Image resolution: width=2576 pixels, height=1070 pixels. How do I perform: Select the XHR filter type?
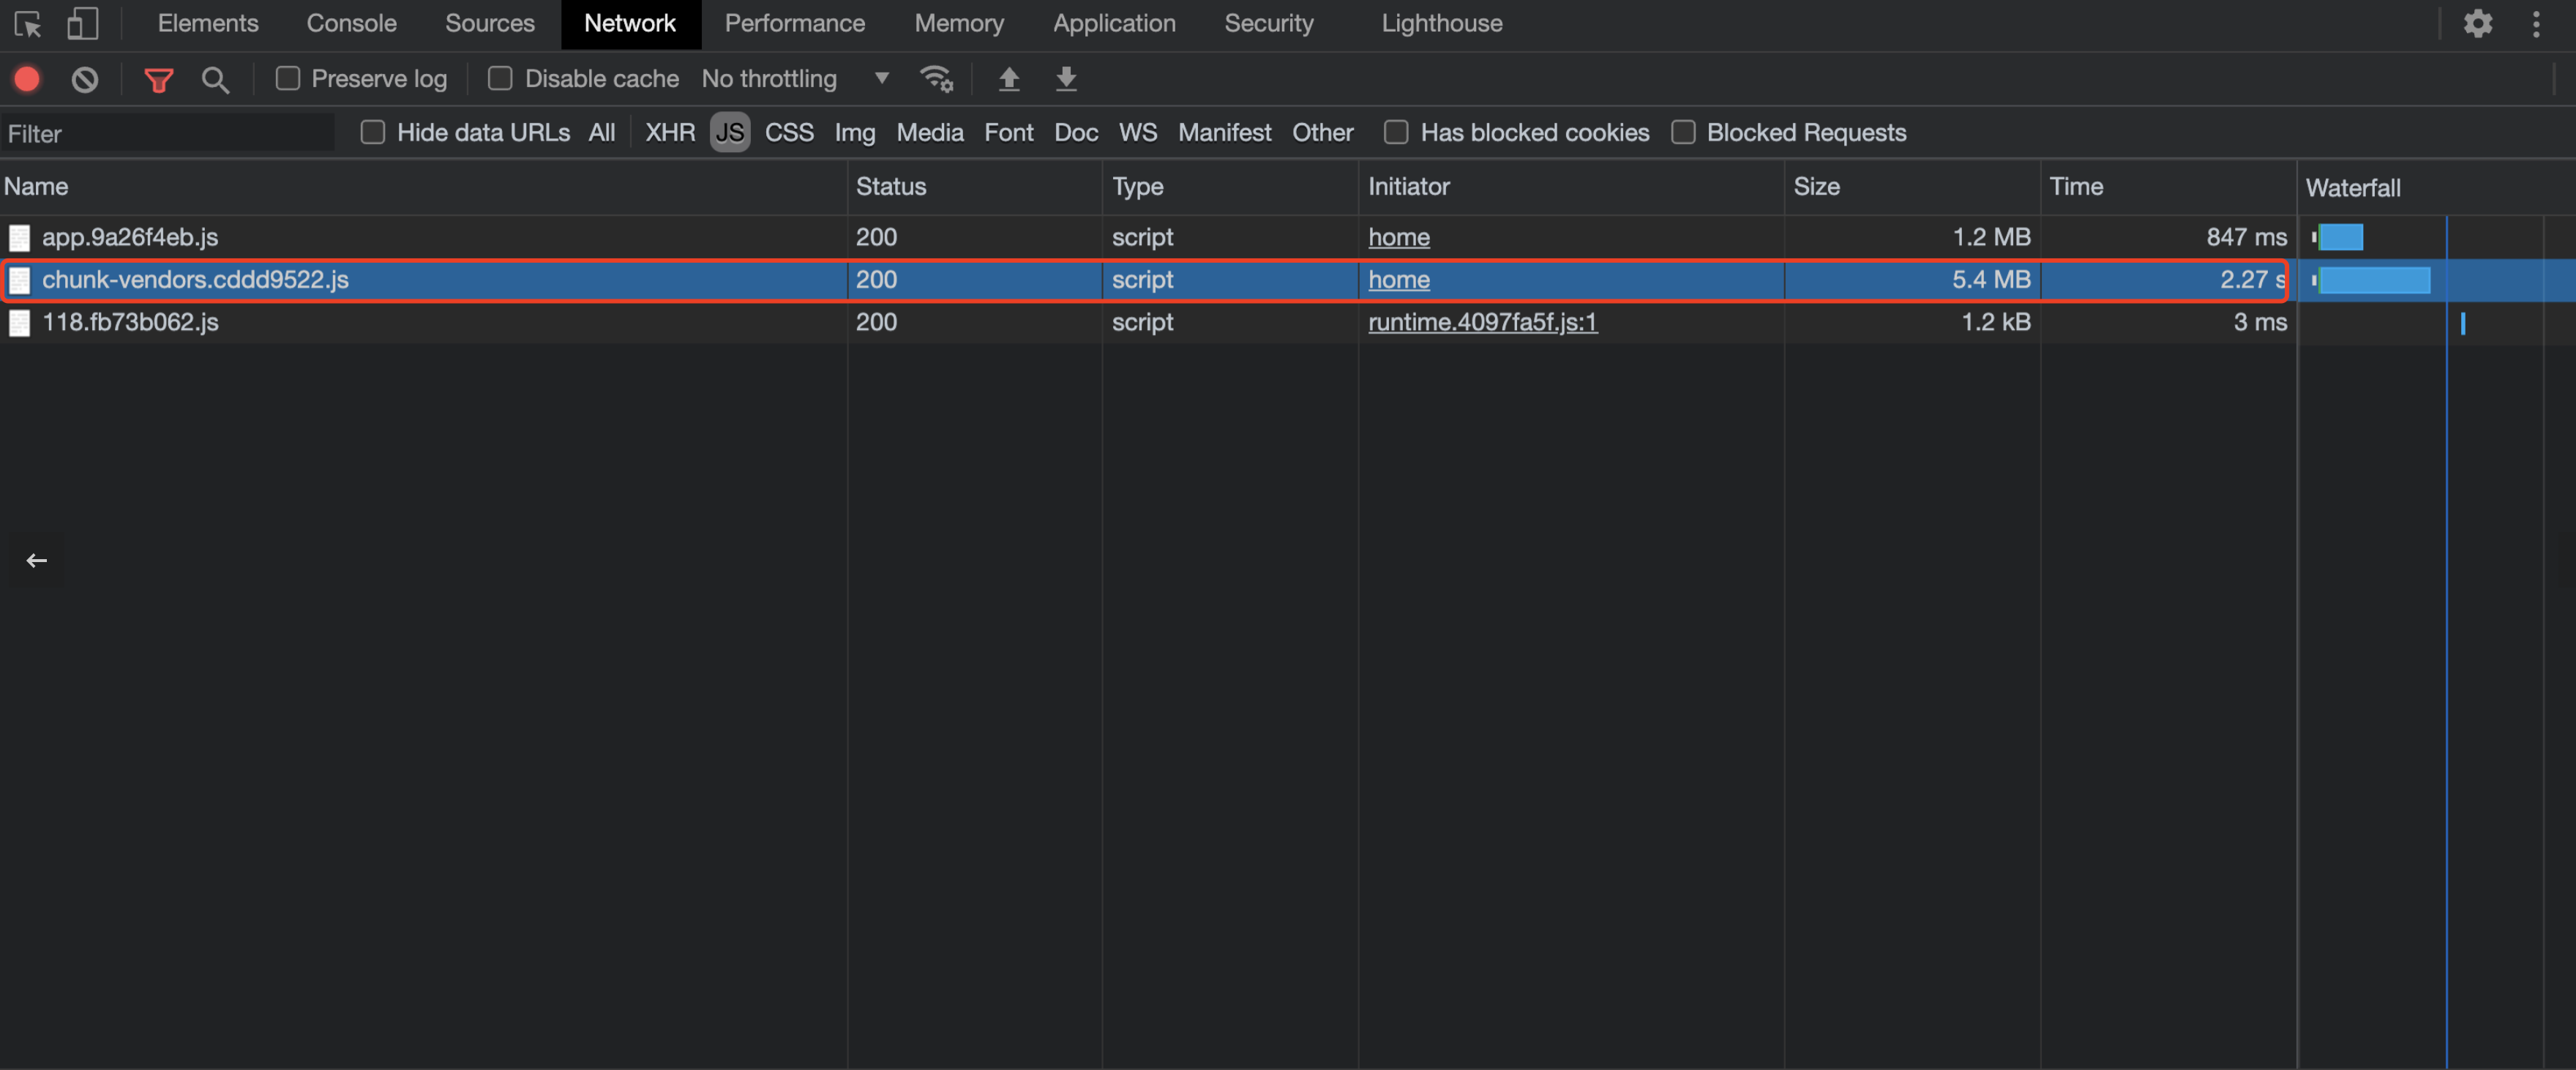tap(669, 132)
